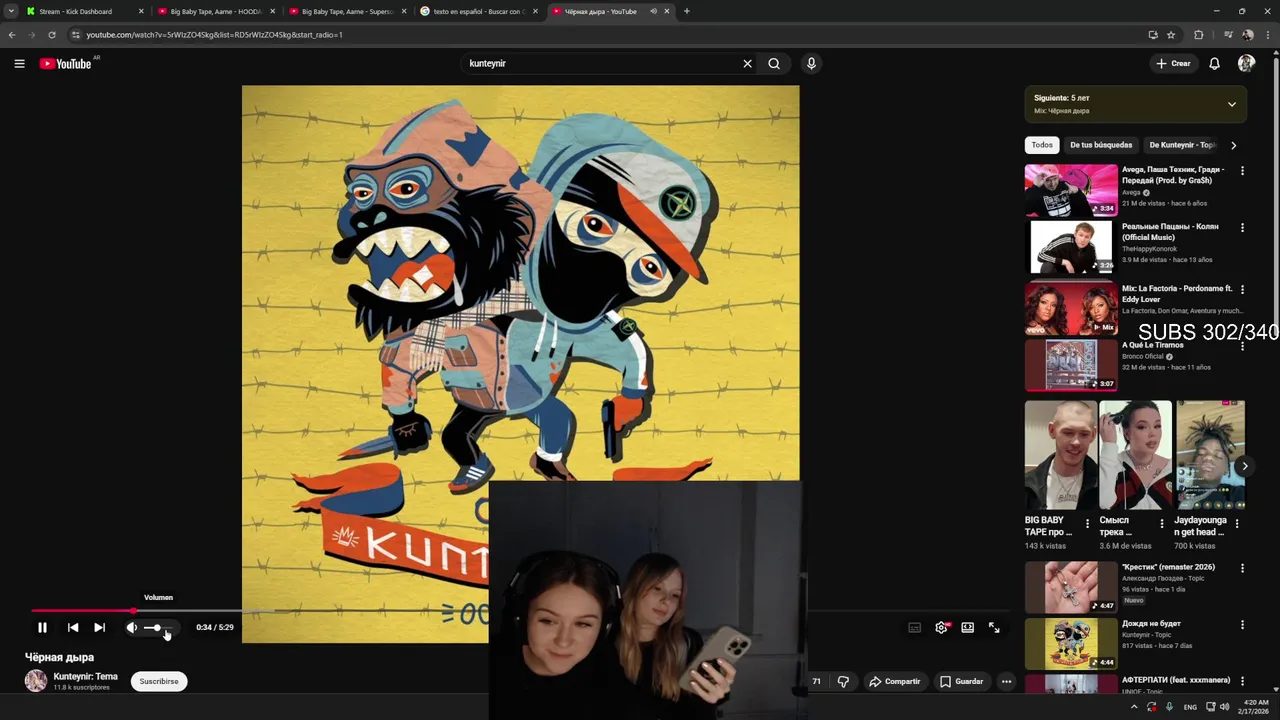Open the player settings gear
The image size is (1280, 720).
pos(941,627)
